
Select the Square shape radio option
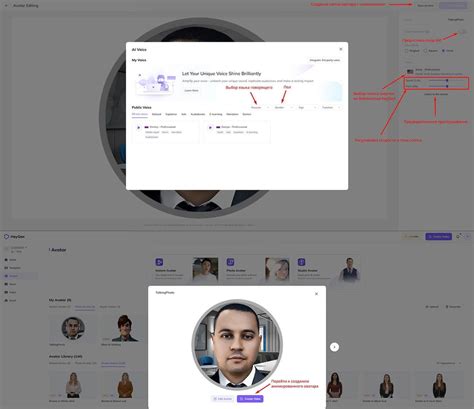(425, 51)
